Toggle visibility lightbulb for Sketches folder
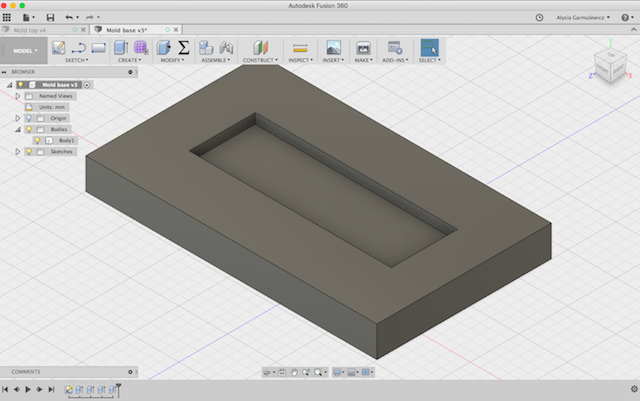Image resolution: width=640 pixels, height=401 pixels. [x=29, y=151]
